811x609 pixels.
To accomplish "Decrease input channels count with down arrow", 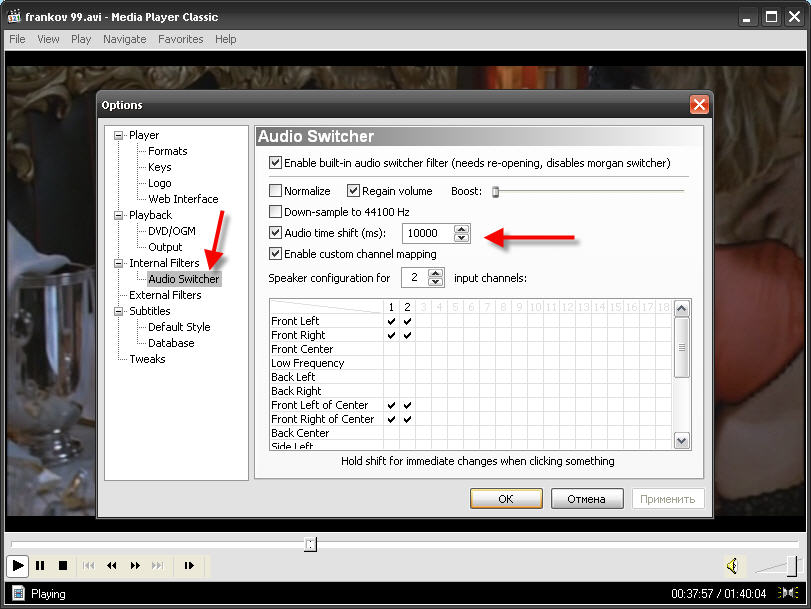I will tap(436, 282).
